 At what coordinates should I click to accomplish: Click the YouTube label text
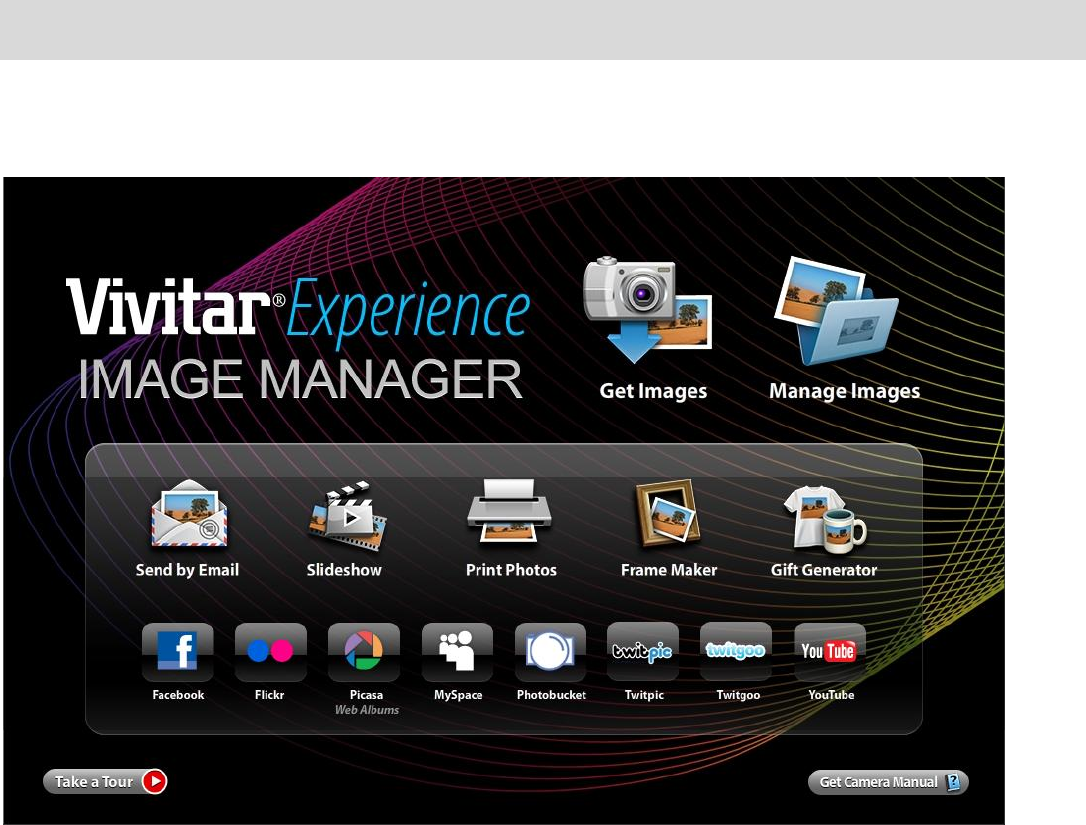click(831, 695)
